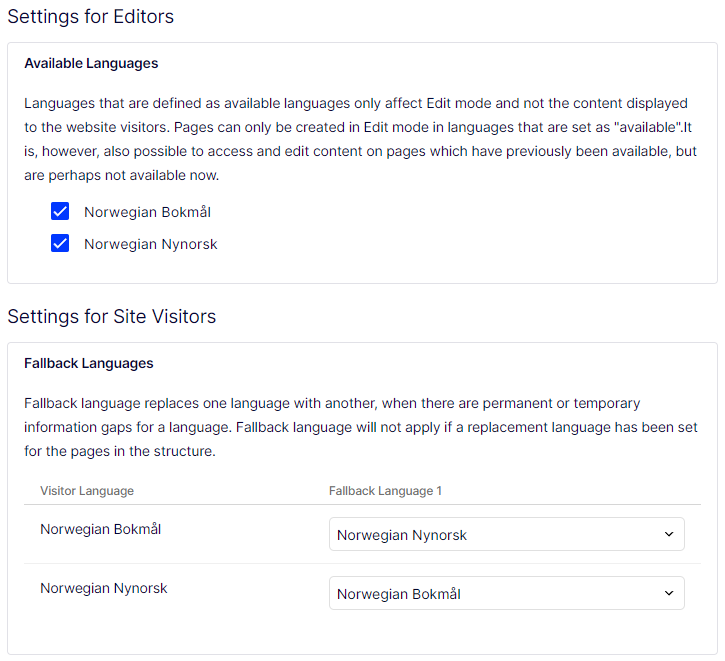Click the Fallback Languages section title

tap(88, 363)
